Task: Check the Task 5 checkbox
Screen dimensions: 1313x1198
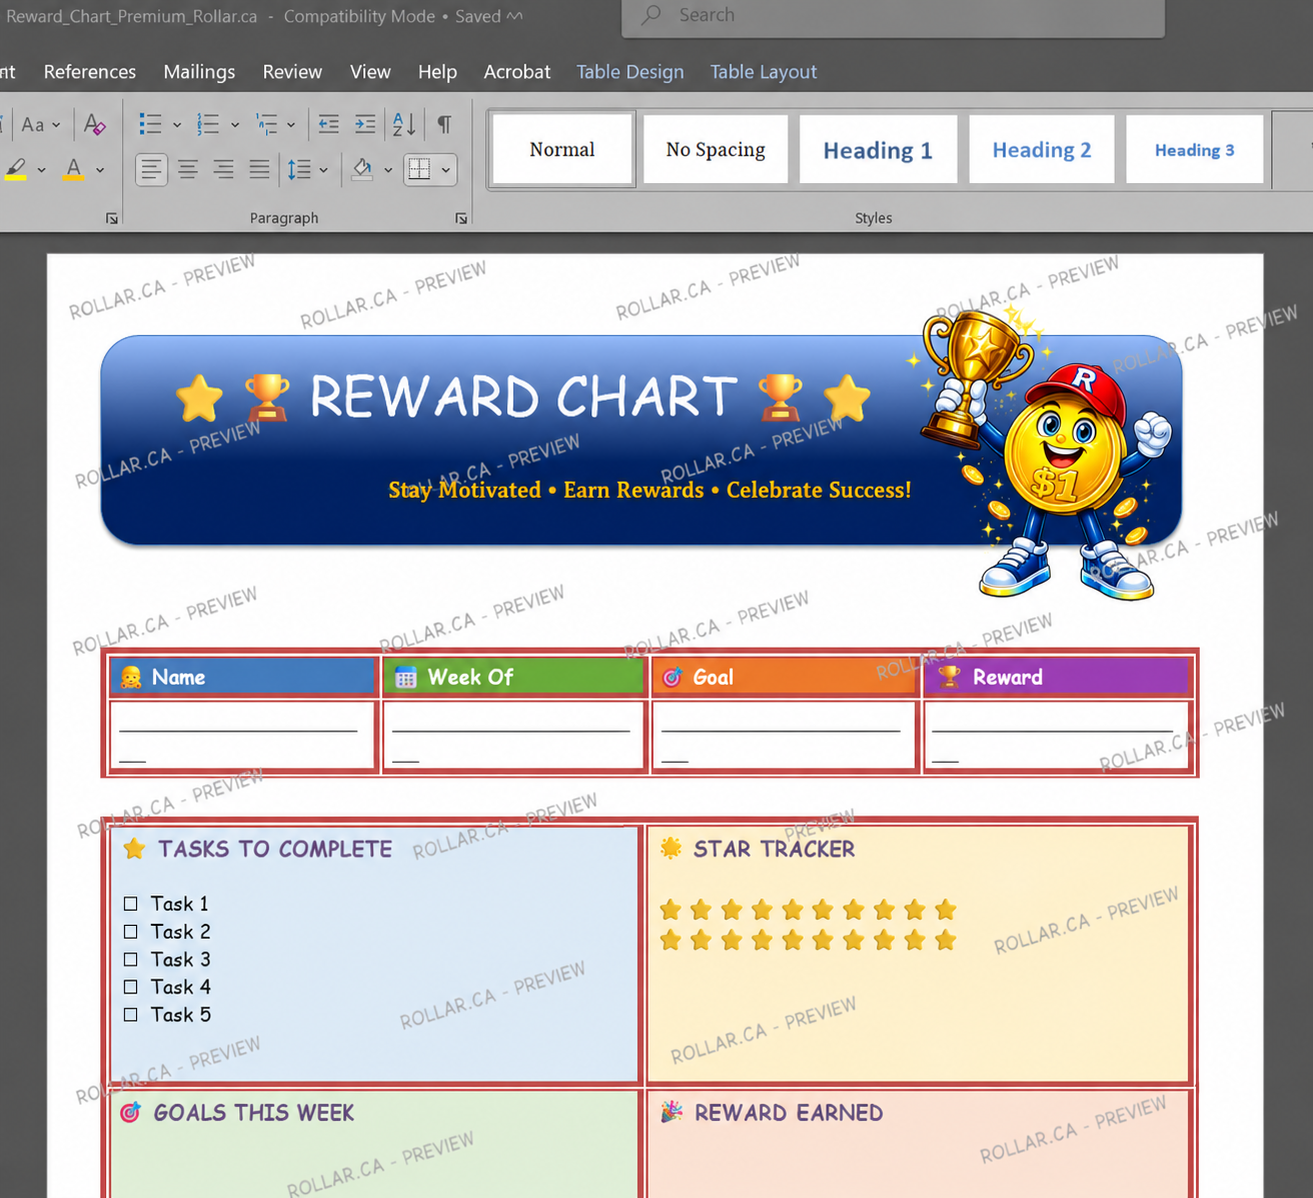Action: [131, 1015]
